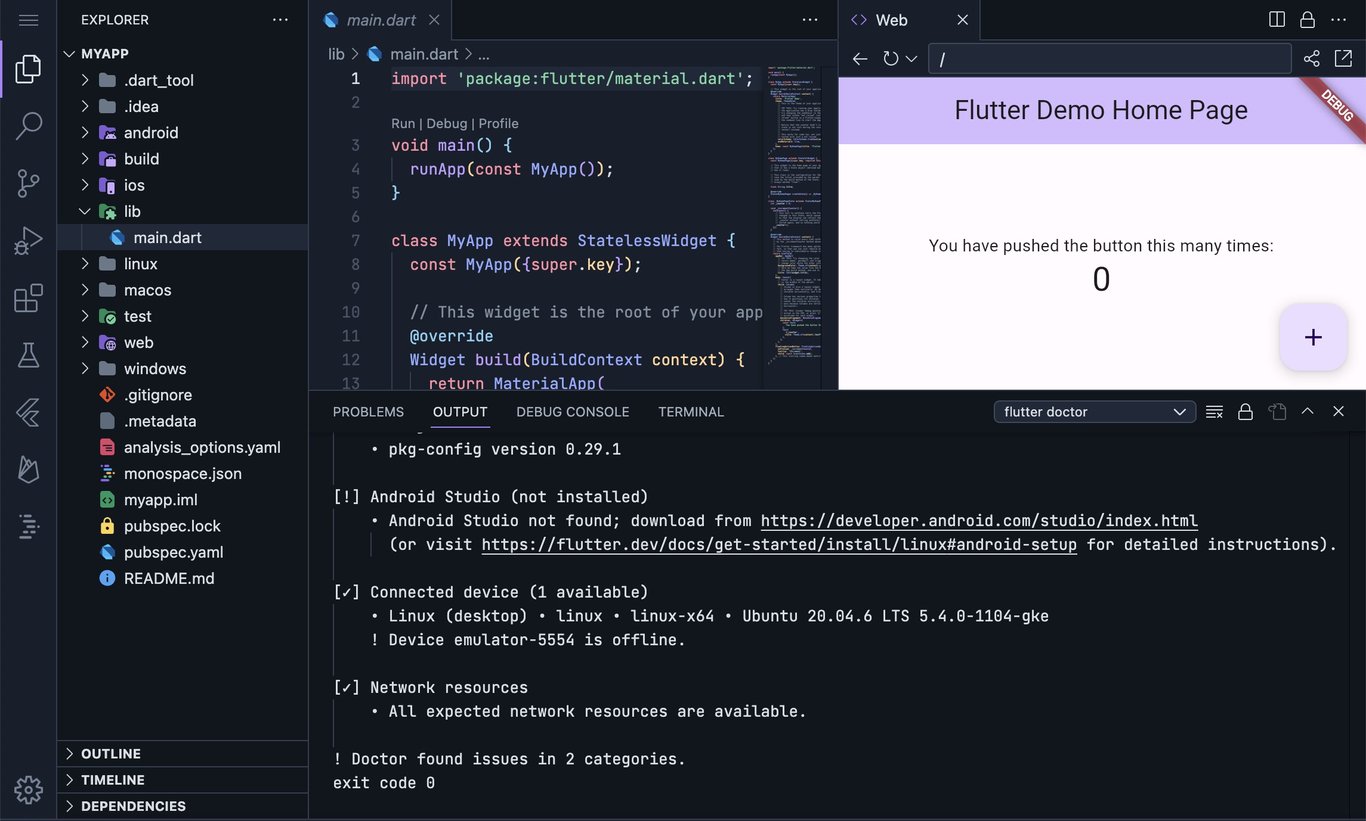Screen dimensions: 1366x821
Task: Open more actions in Web preview group
Action: [x=1339, y=20]
